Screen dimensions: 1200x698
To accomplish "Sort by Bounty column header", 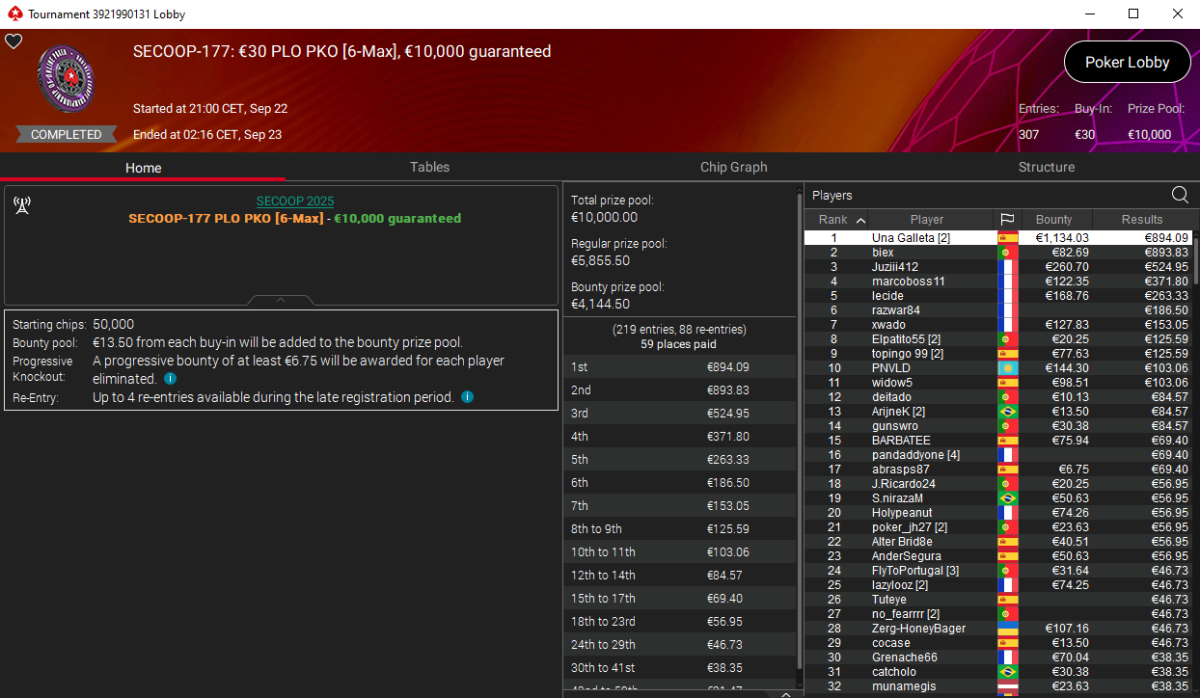I will tap(1054, 219).
